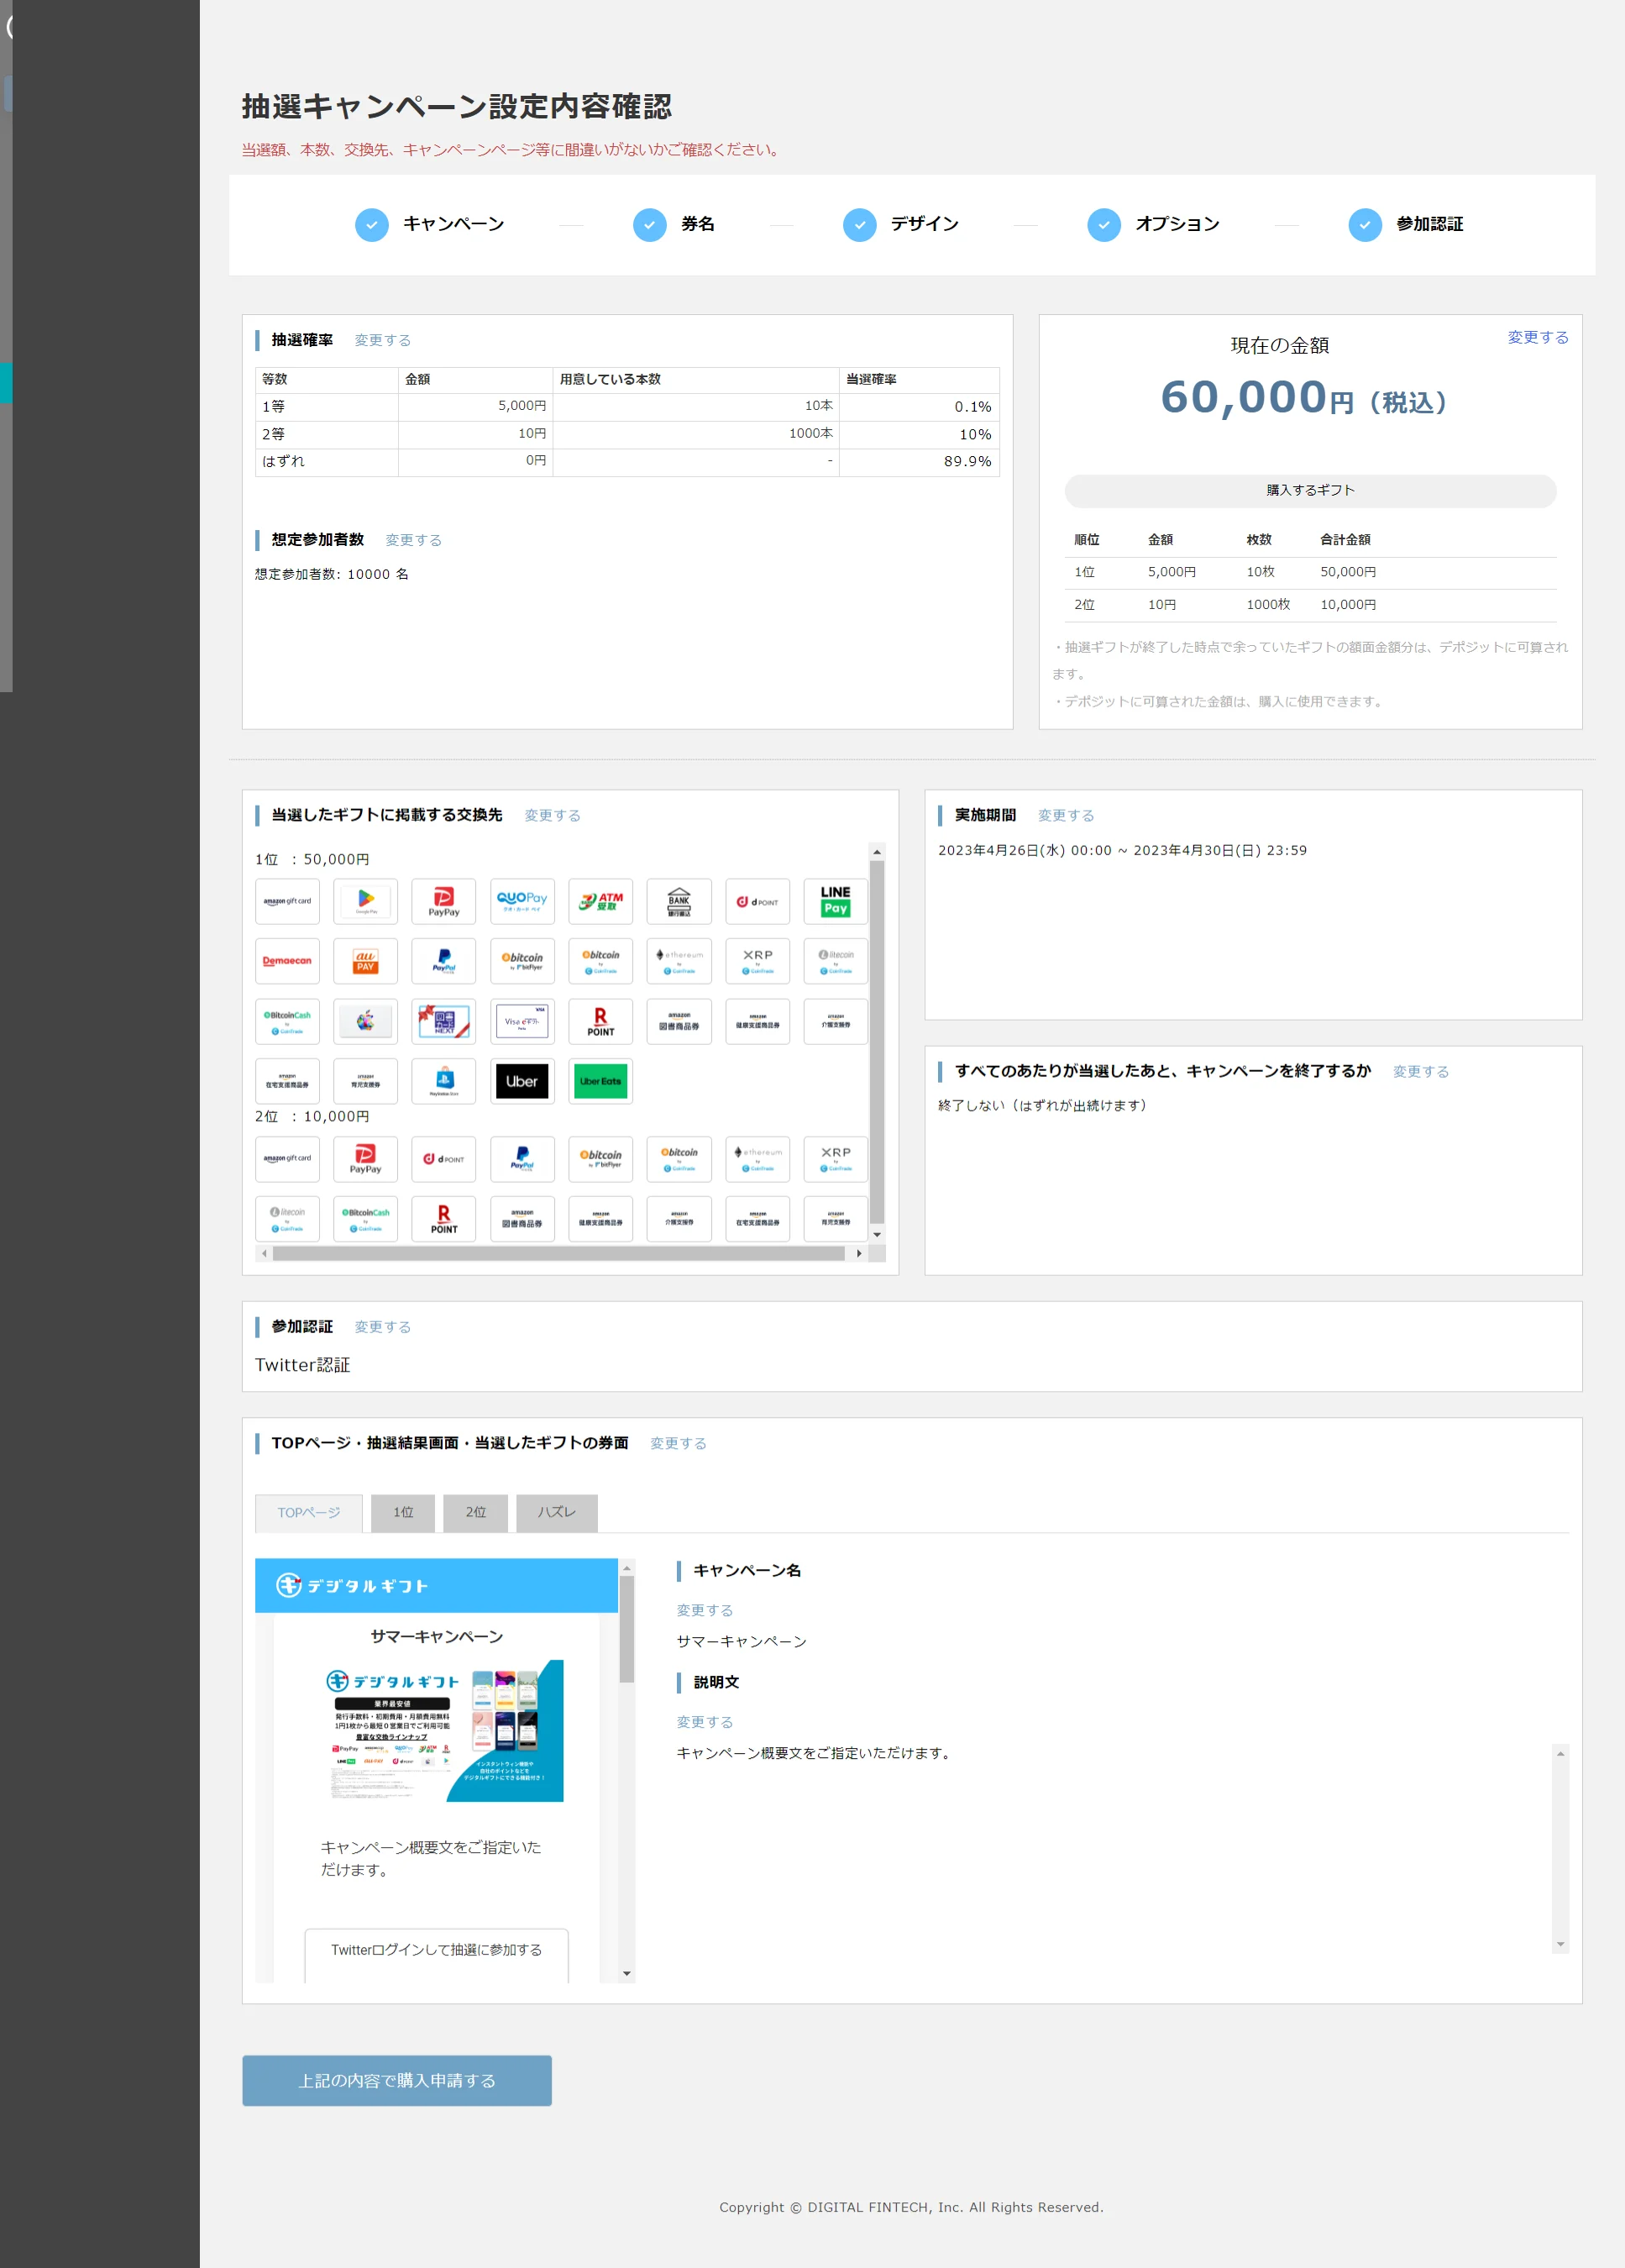Image resolution: width=1625 pixels, height=2268 pixels.
Task: Click 変更する in 現在の金額 panel
Action: click(1538, 337)
